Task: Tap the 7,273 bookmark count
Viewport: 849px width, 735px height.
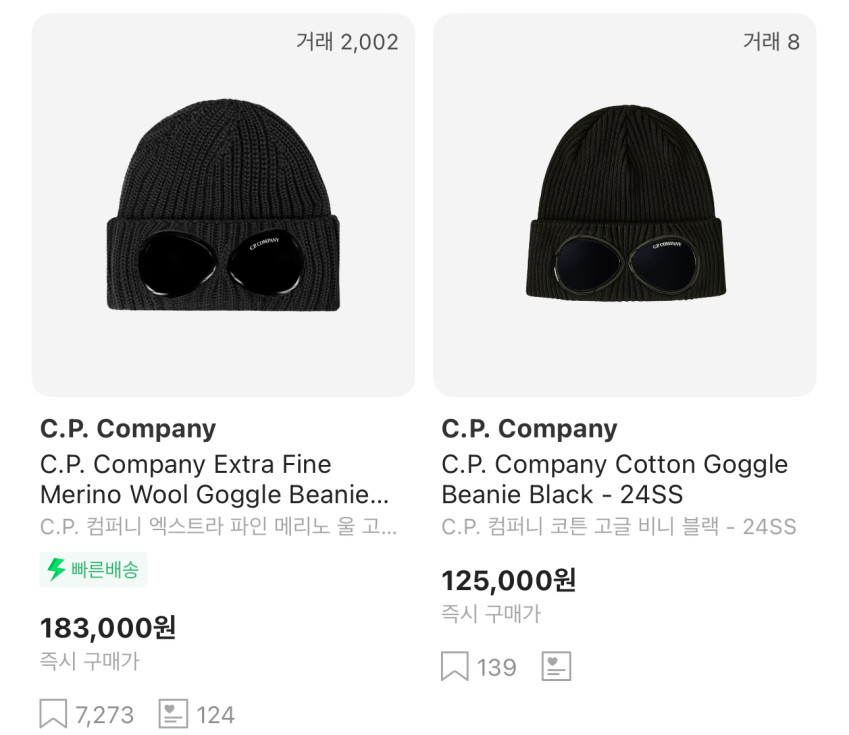Action: [x=105, y=715]
